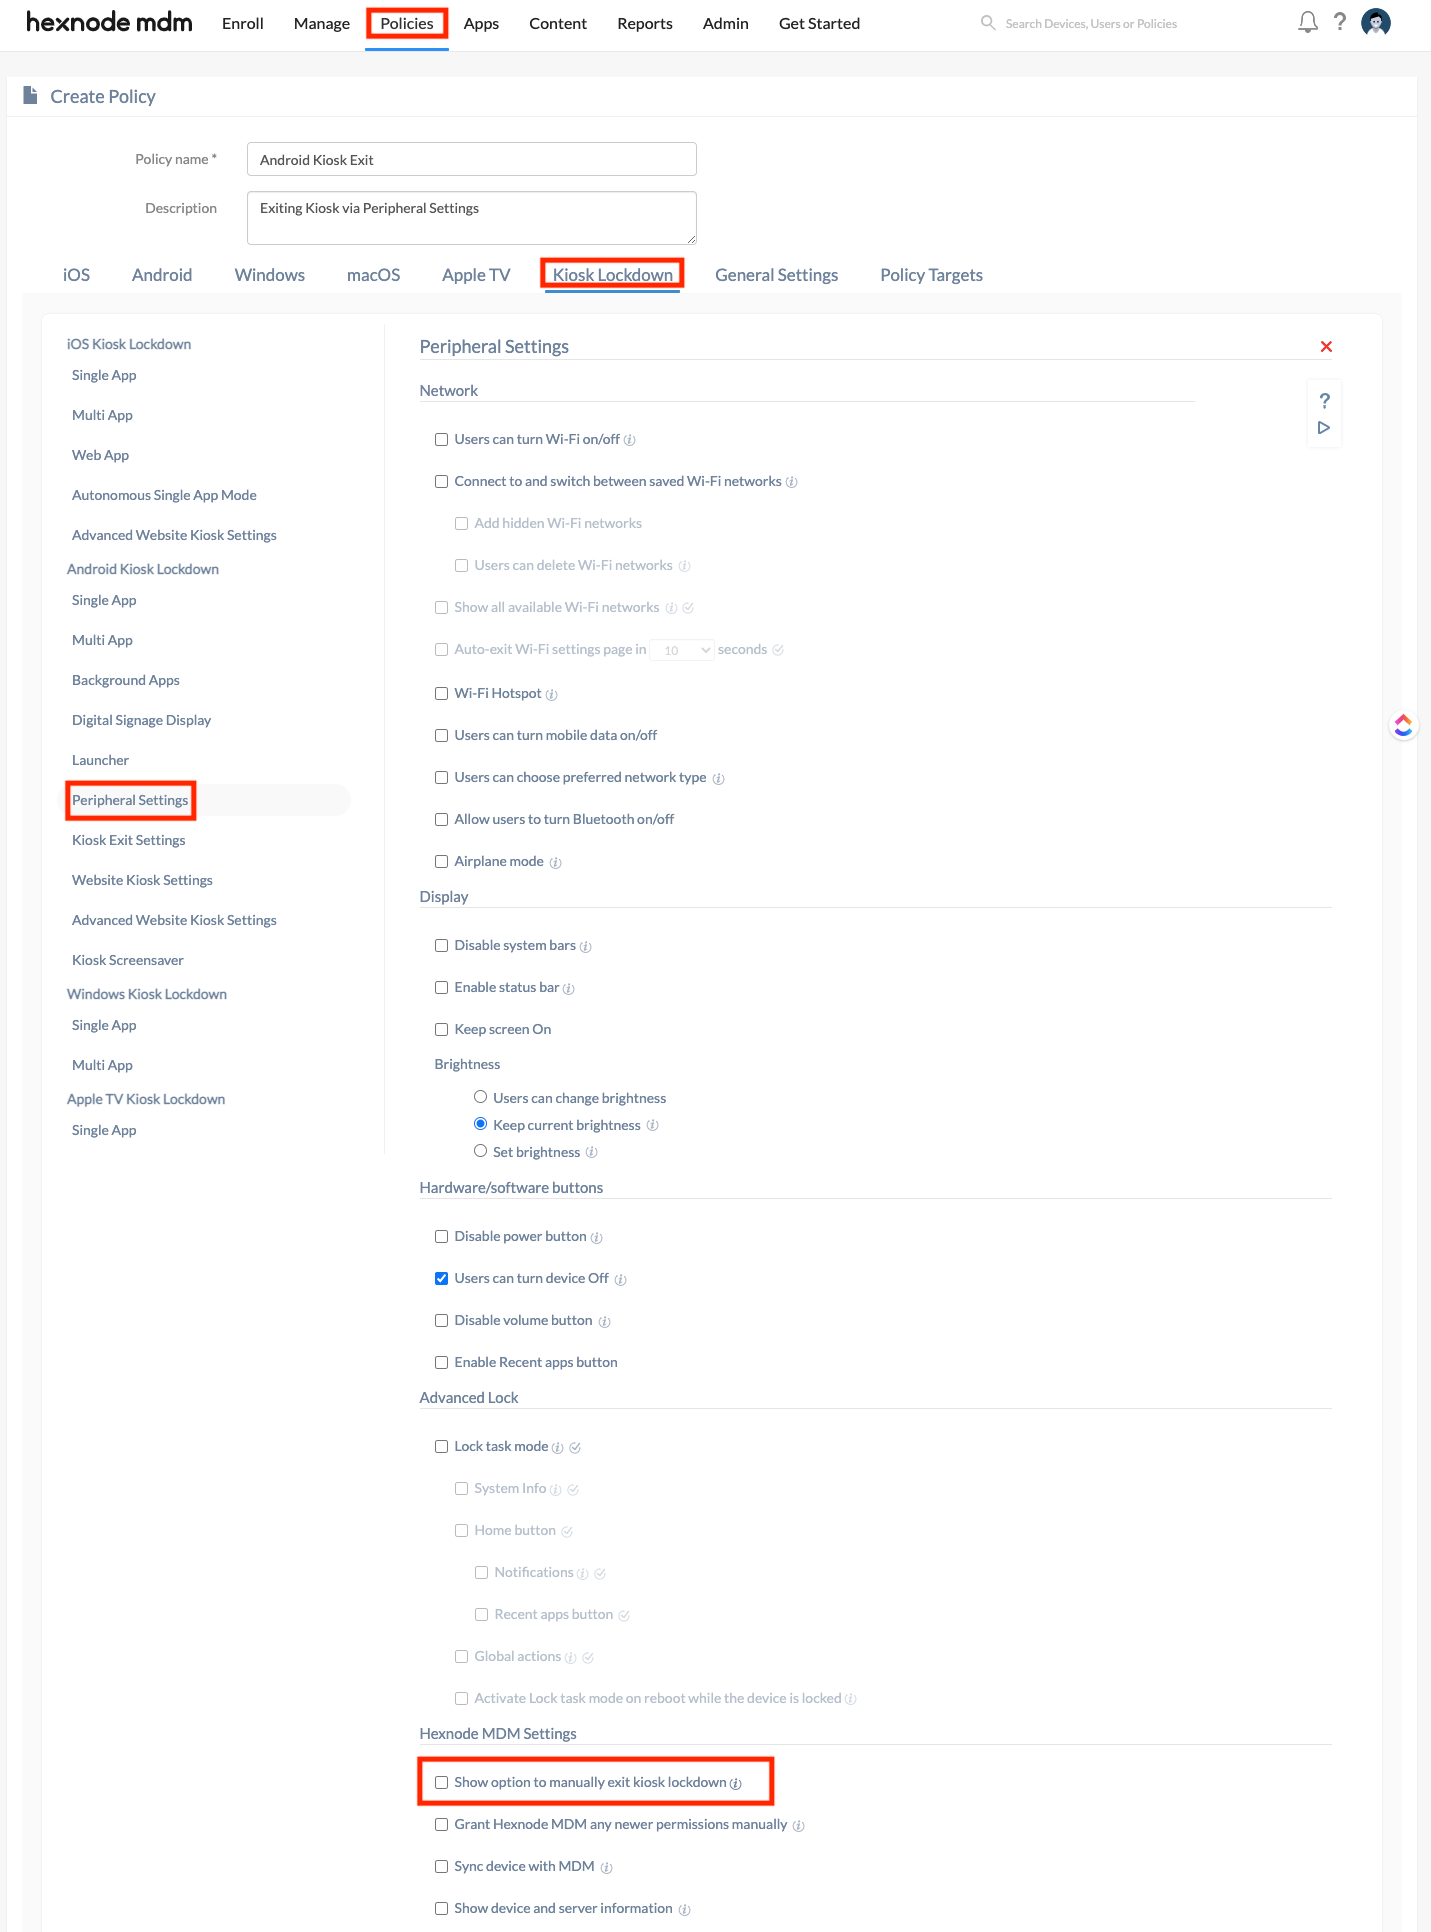This screenshot has width=1431, height=1932.
Task: Check Enable Recent apps button
Action: click(x=441, y=1362)
